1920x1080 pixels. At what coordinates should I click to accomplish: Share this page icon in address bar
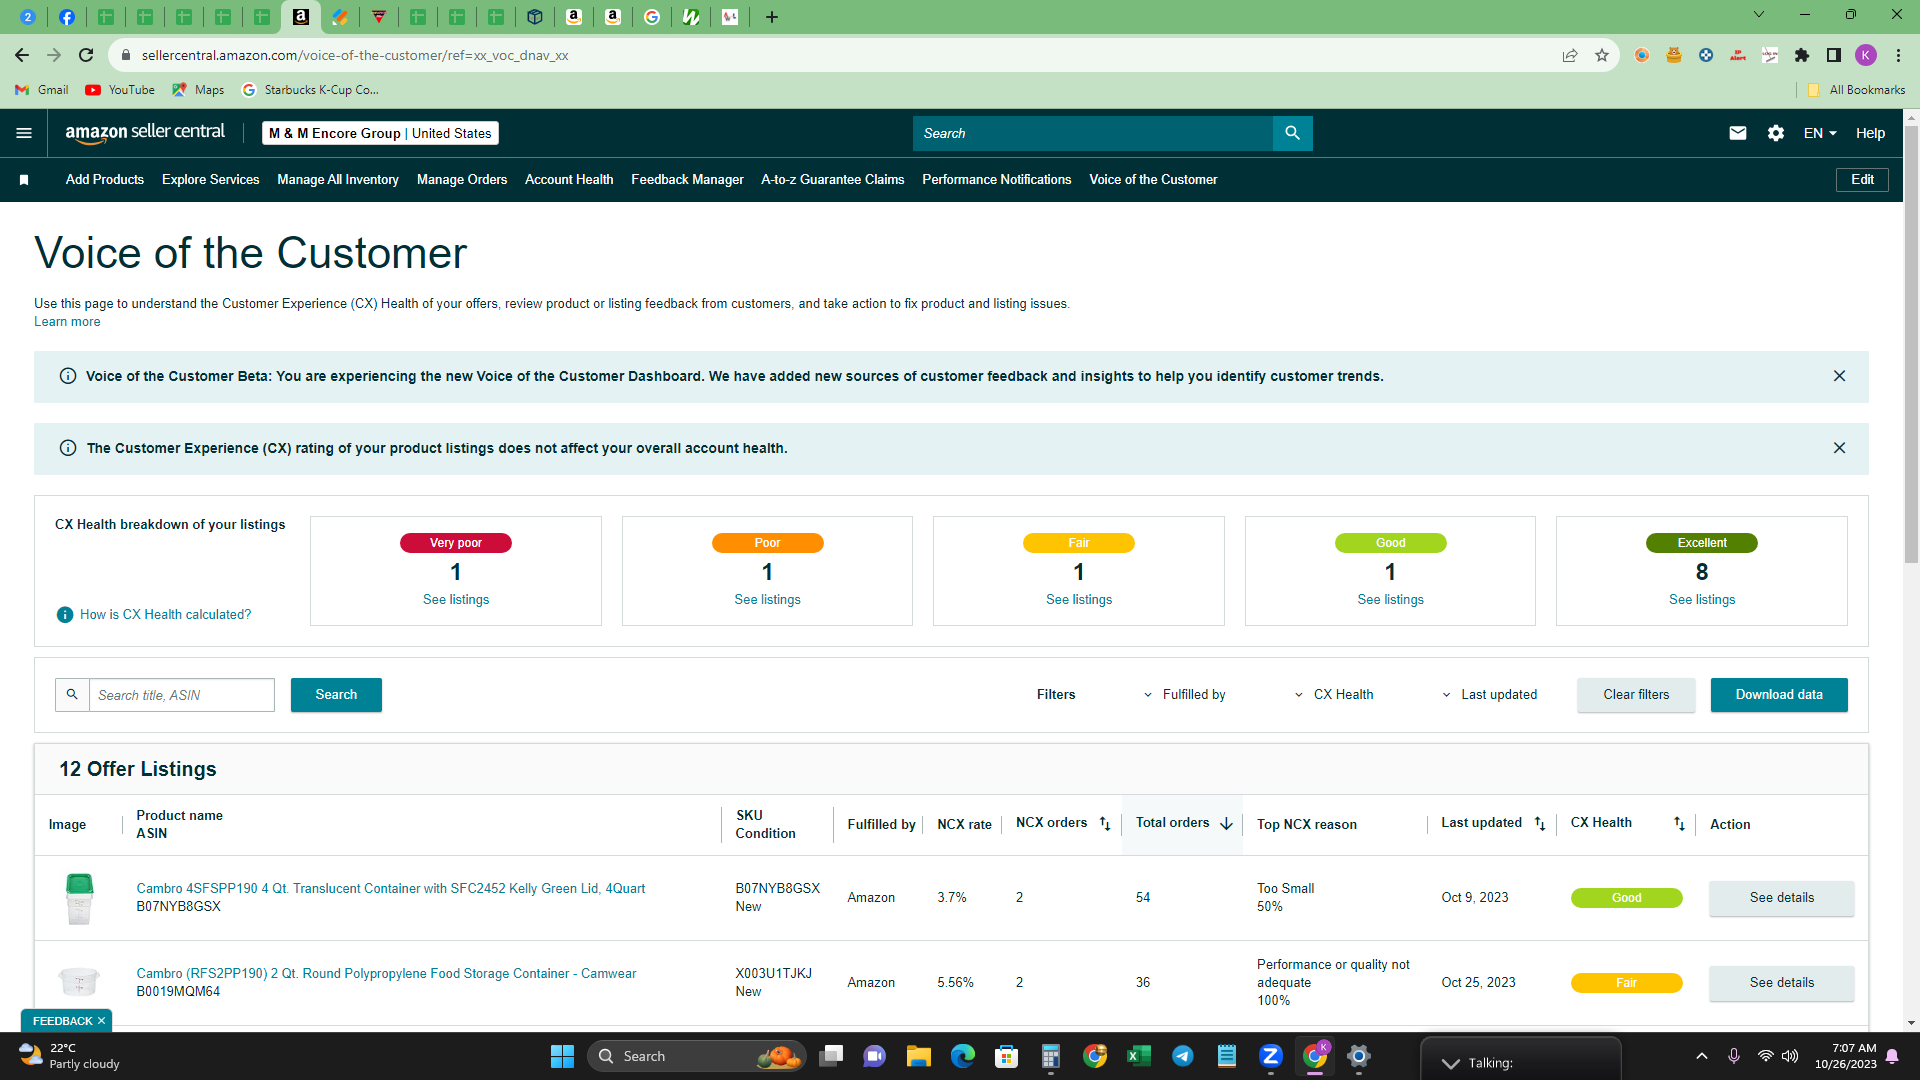coord(1570,55)
